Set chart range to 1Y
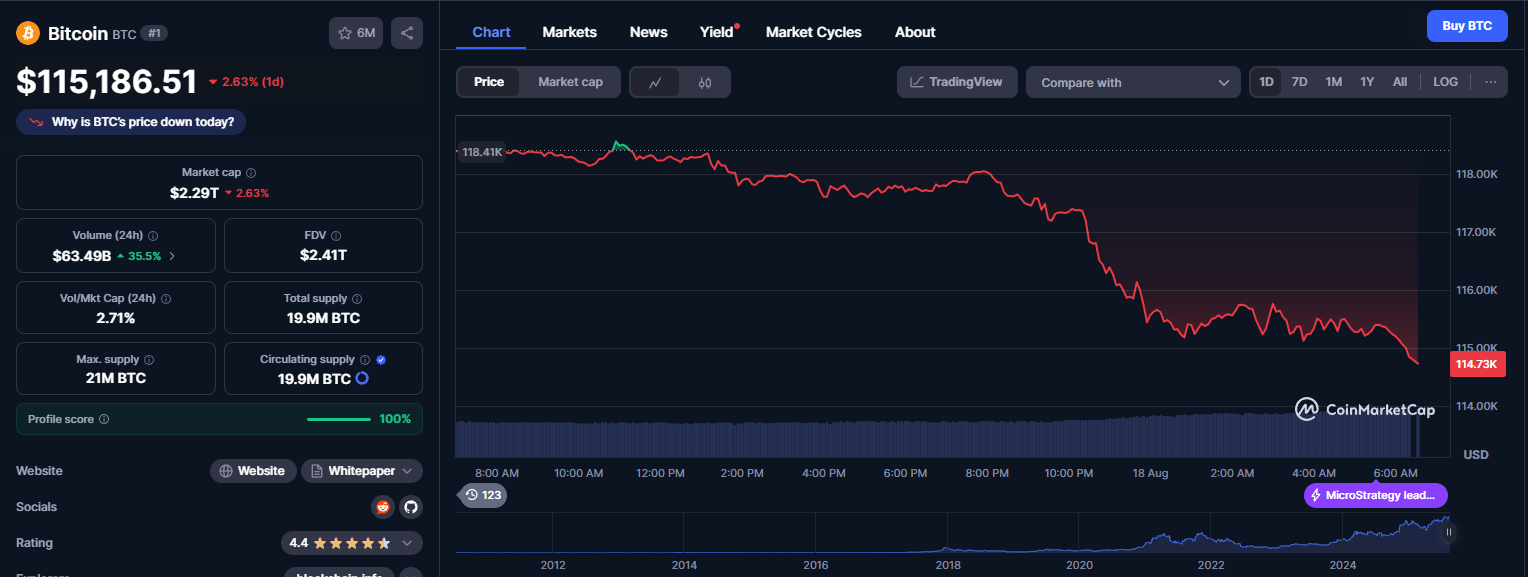The height and width of the screenshot is (577, 1528). click(1367, 82)
